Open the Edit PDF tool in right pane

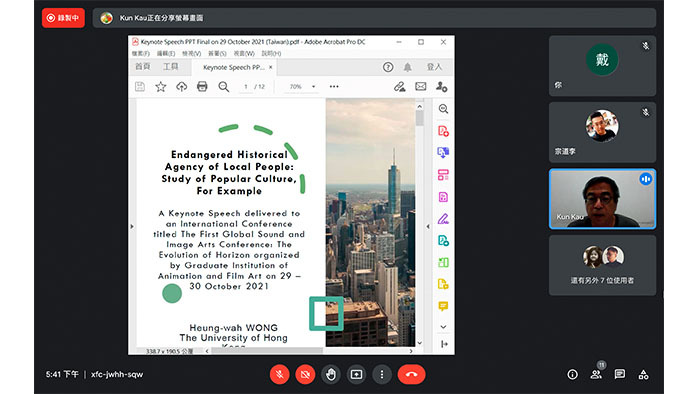pos(443,241)
